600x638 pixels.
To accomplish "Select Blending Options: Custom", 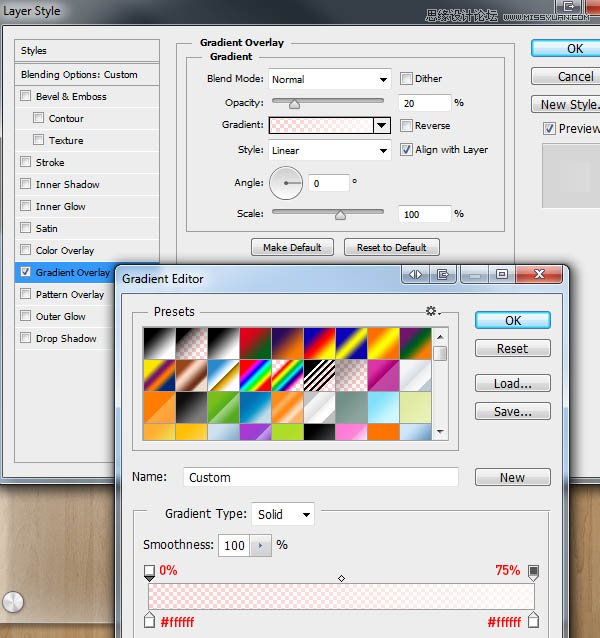I will coord(87,74).
